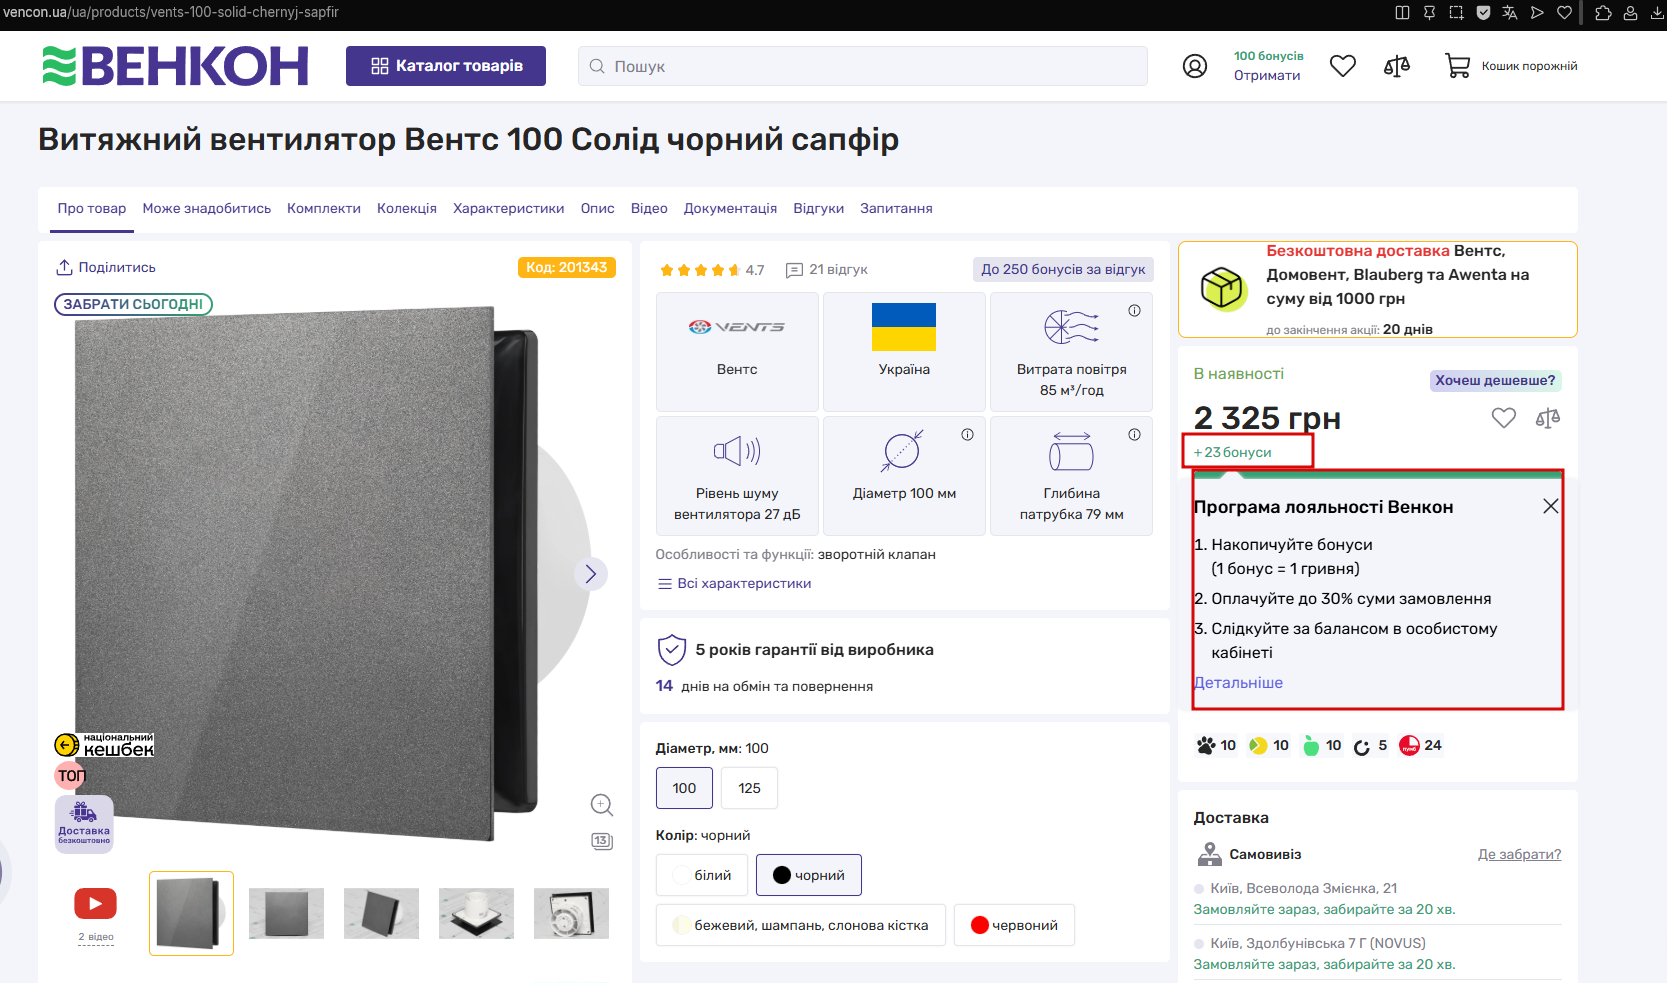This screenshot has width=1667, height=983.
Task: Click 100 бонусів Отримати in header
Action: 1268,66
